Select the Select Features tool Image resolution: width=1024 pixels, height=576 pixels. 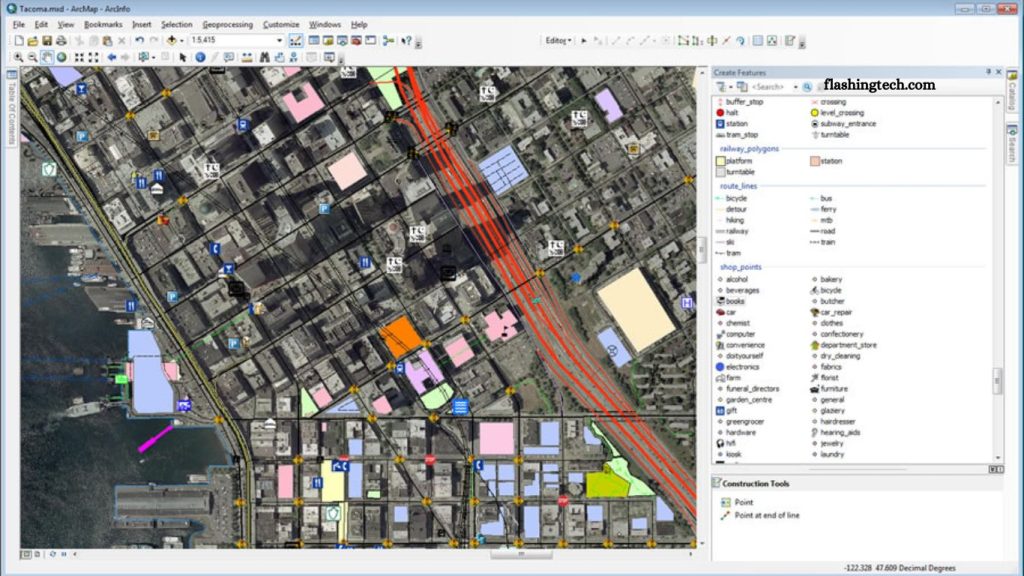click(144, 57)
